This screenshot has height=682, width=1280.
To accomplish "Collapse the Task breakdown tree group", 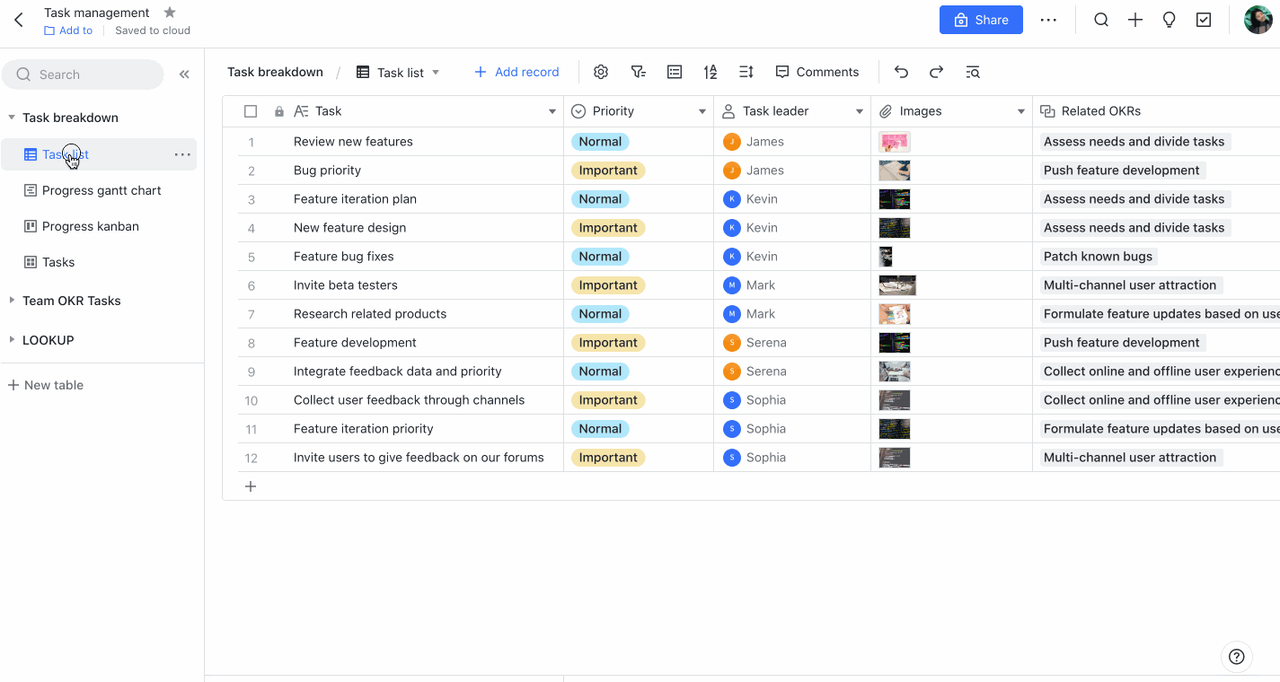I will click(12, 118).
